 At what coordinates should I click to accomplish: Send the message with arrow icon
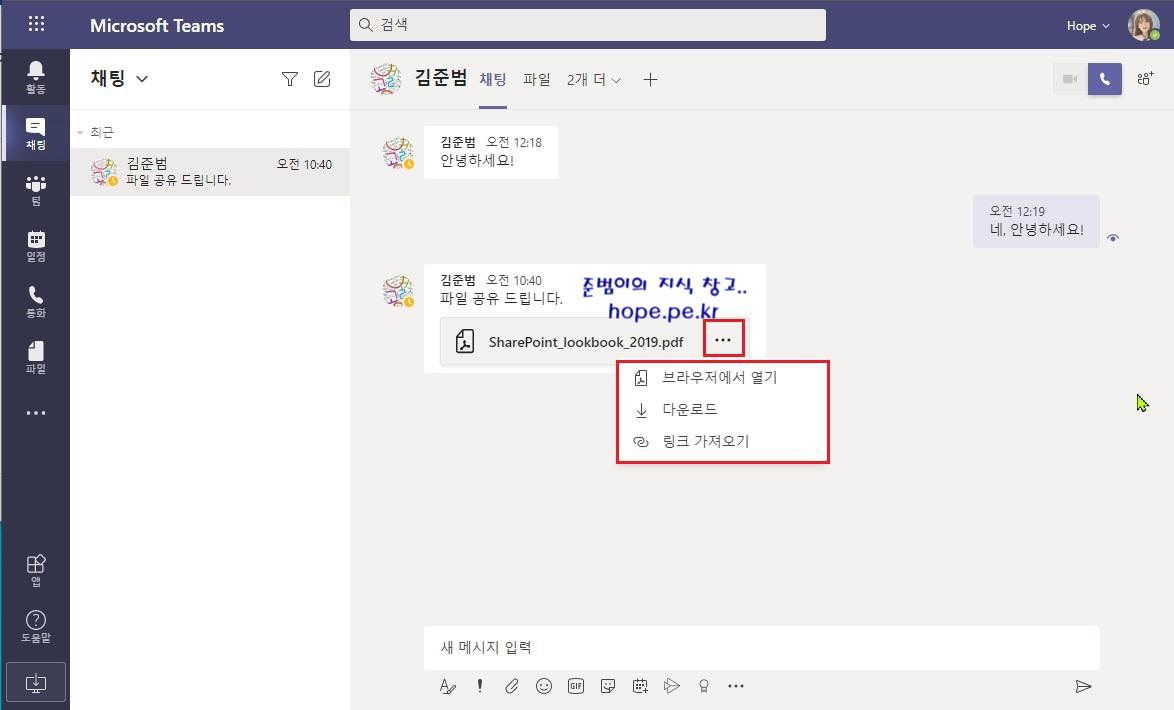point(1083,686)
